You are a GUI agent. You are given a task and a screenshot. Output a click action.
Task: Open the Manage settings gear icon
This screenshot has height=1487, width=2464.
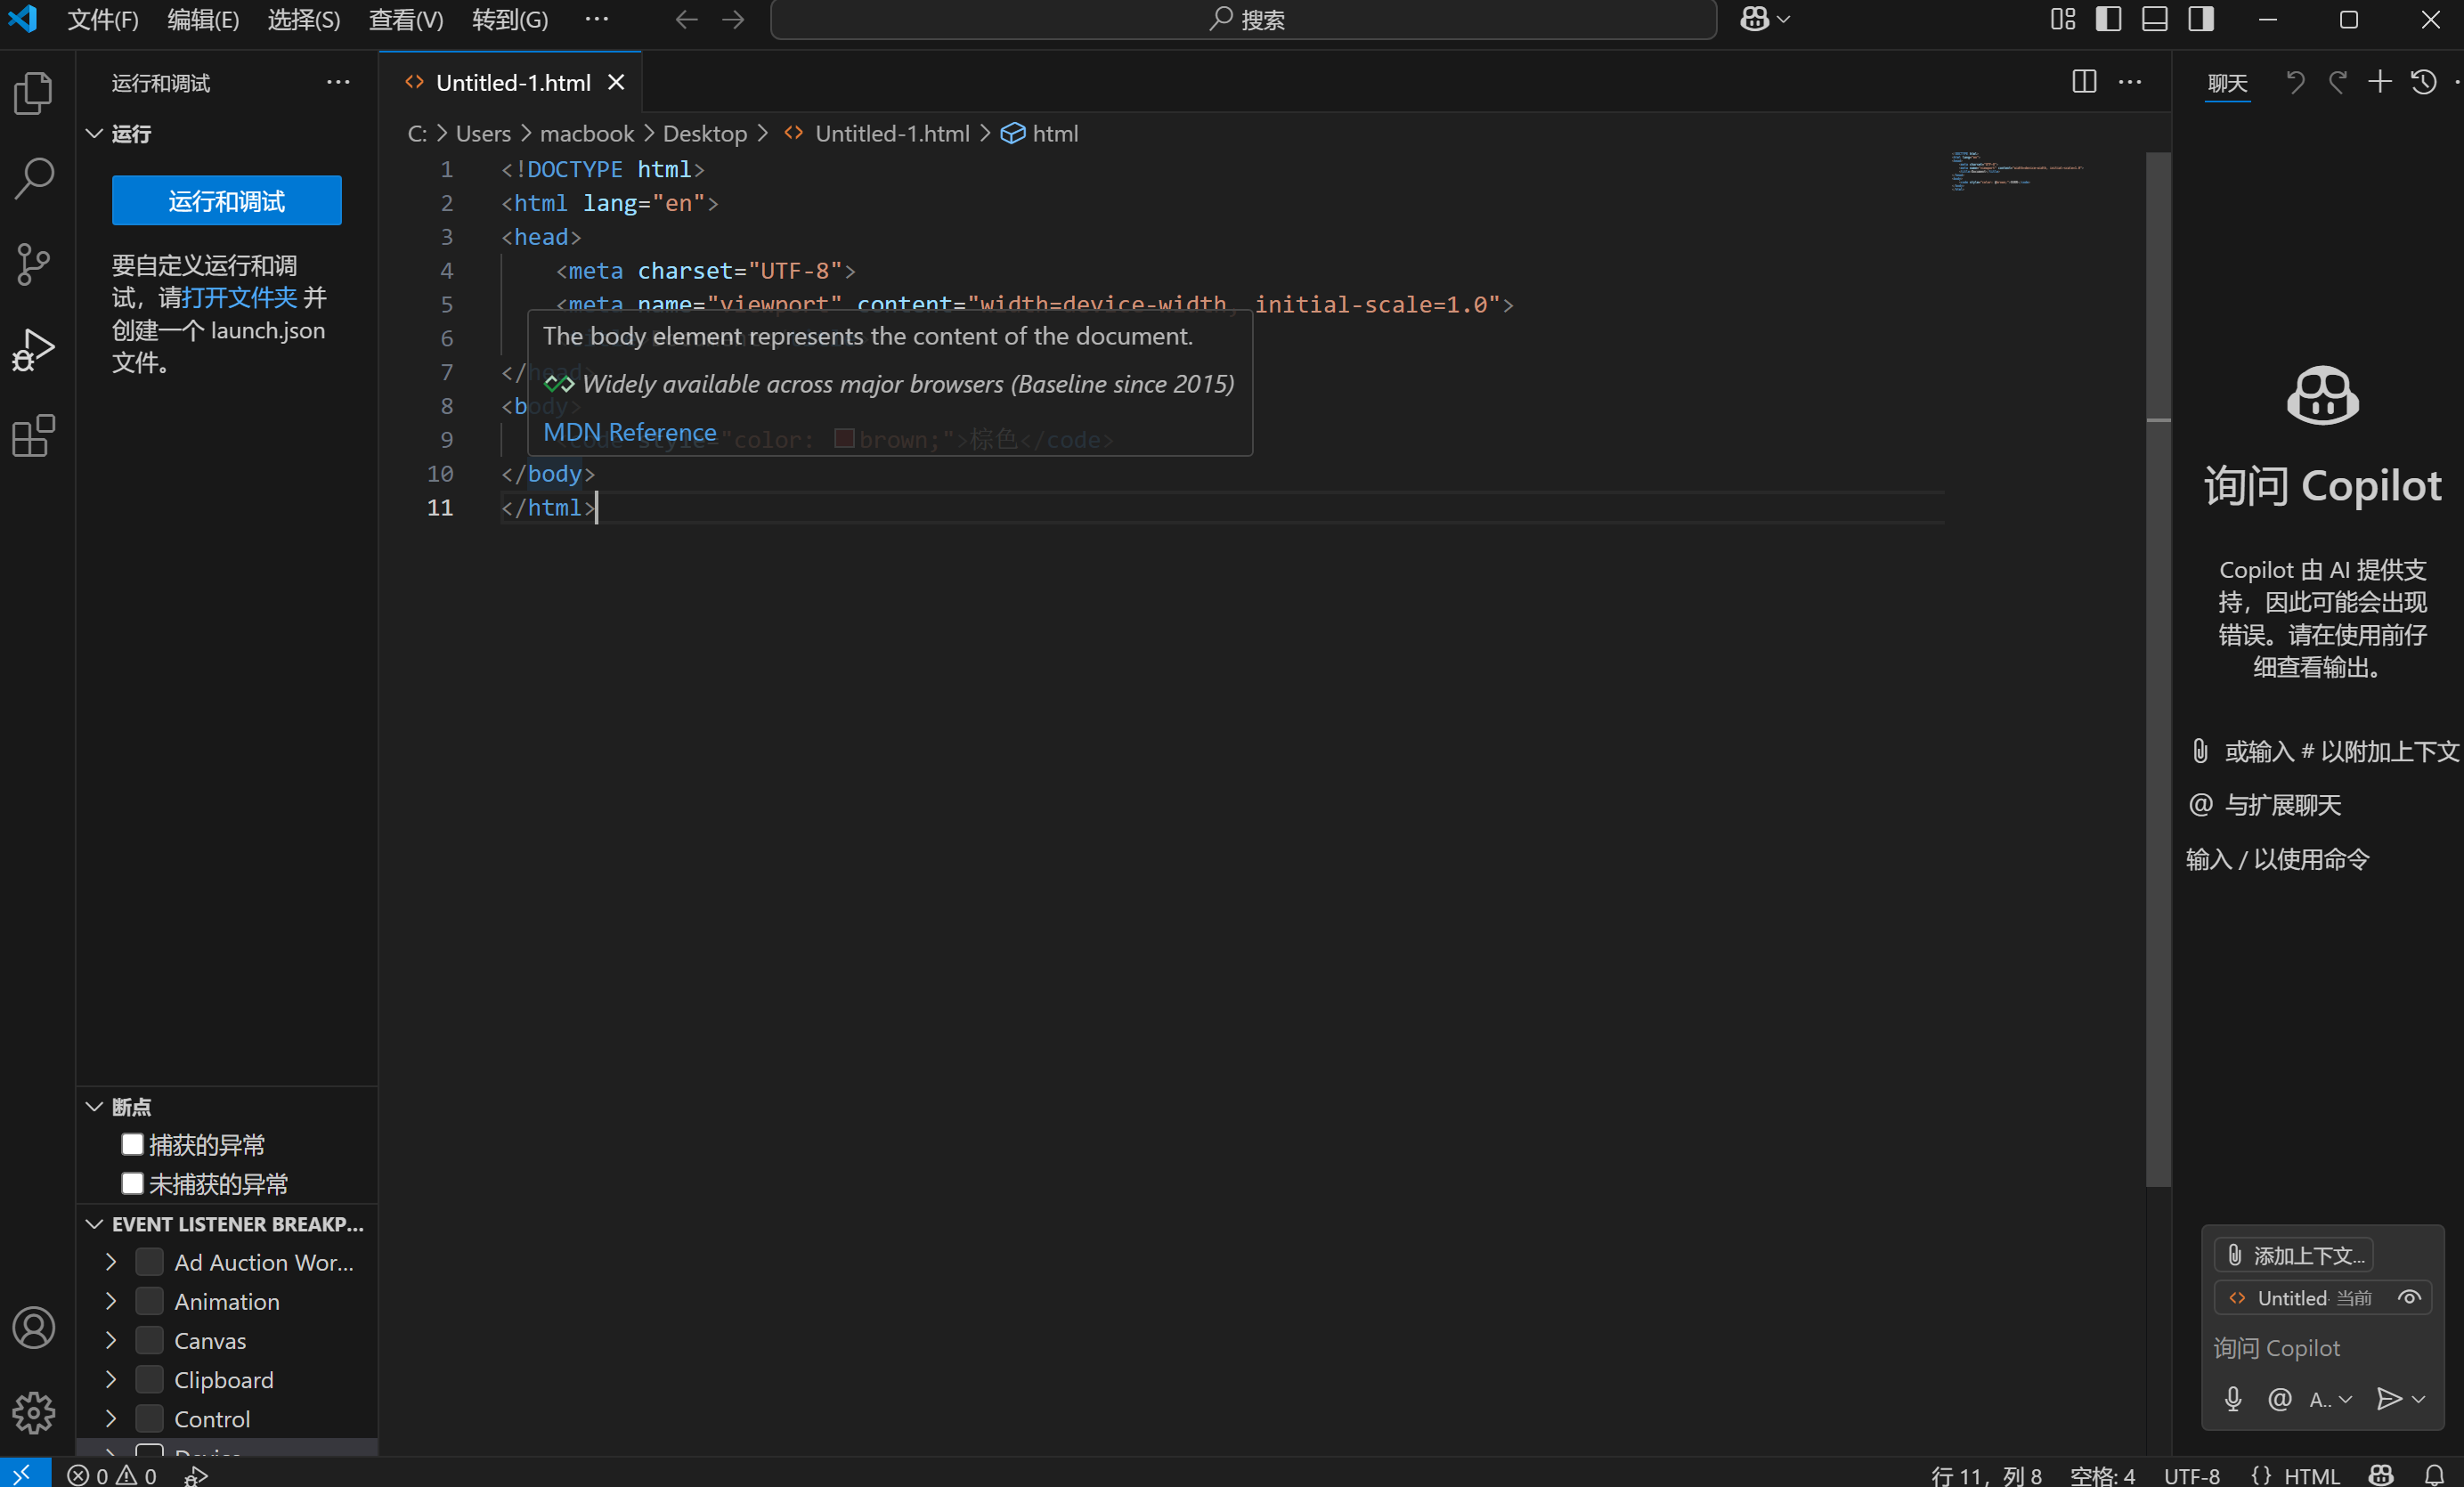[33, 1412]
